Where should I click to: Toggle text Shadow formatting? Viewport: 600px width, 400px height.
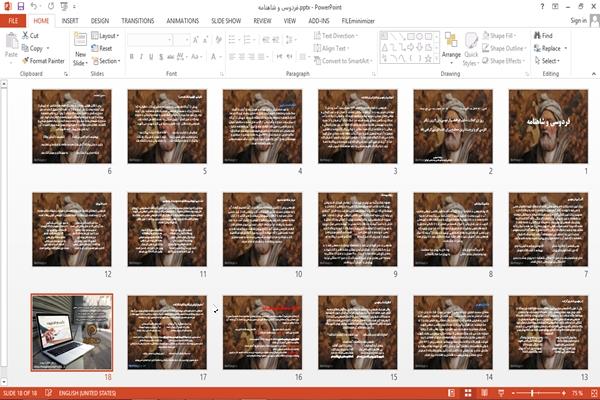(x=161, y=57)
